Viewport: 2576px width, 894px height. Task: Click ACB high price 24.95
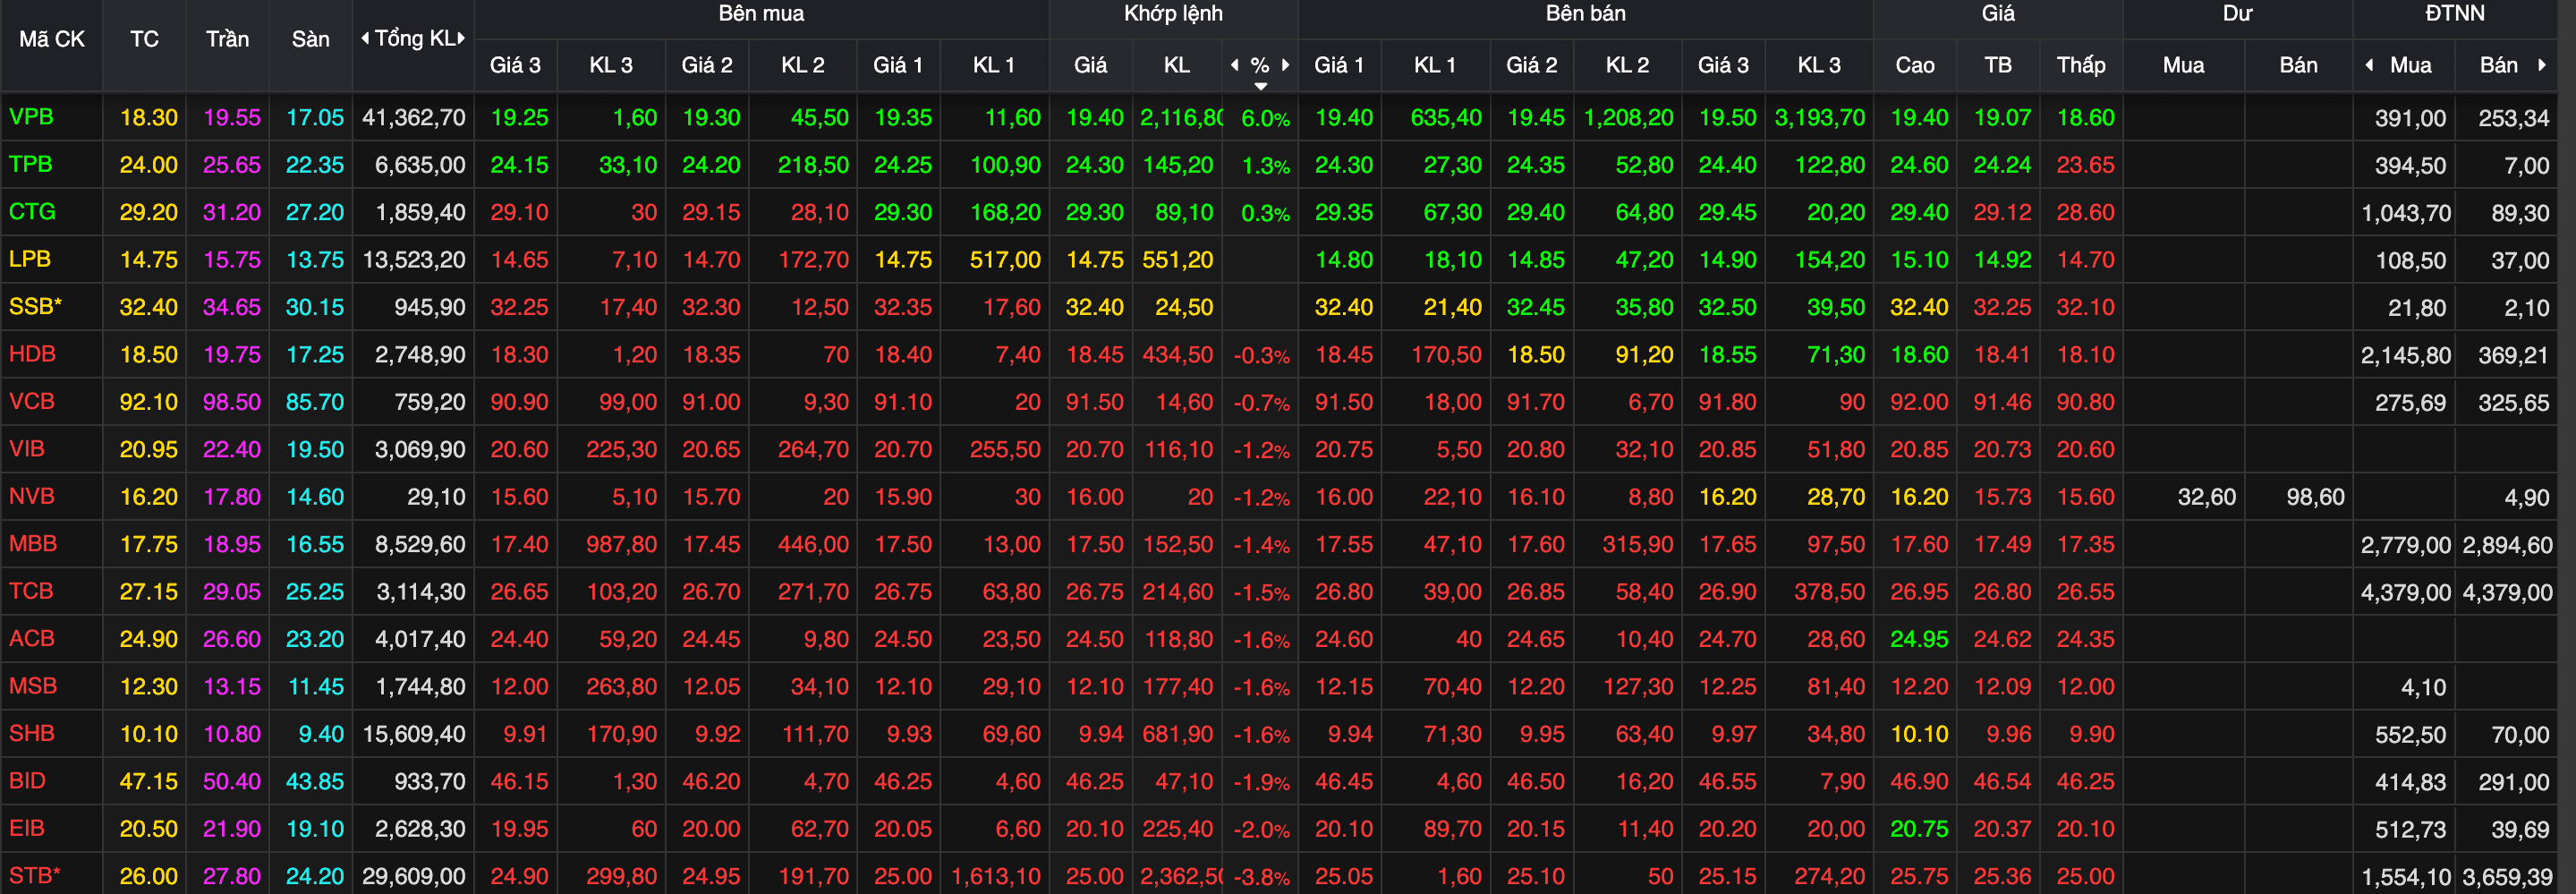[1918, 639]
